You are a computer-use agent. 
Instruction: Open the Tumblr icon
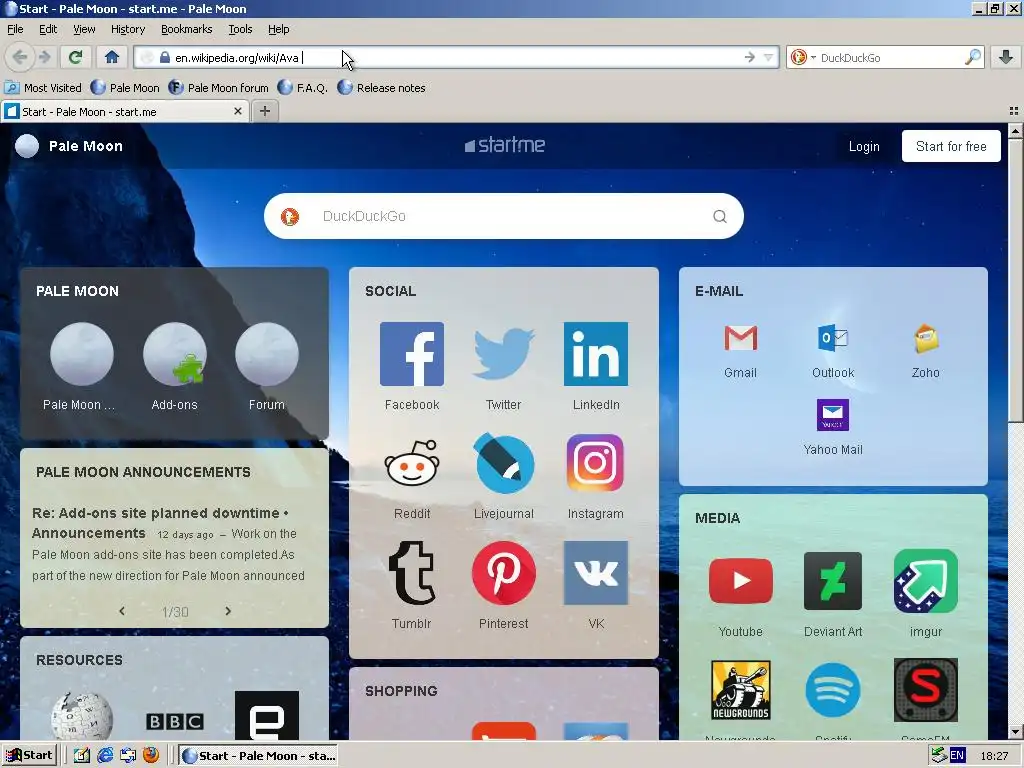pos(411,573)
